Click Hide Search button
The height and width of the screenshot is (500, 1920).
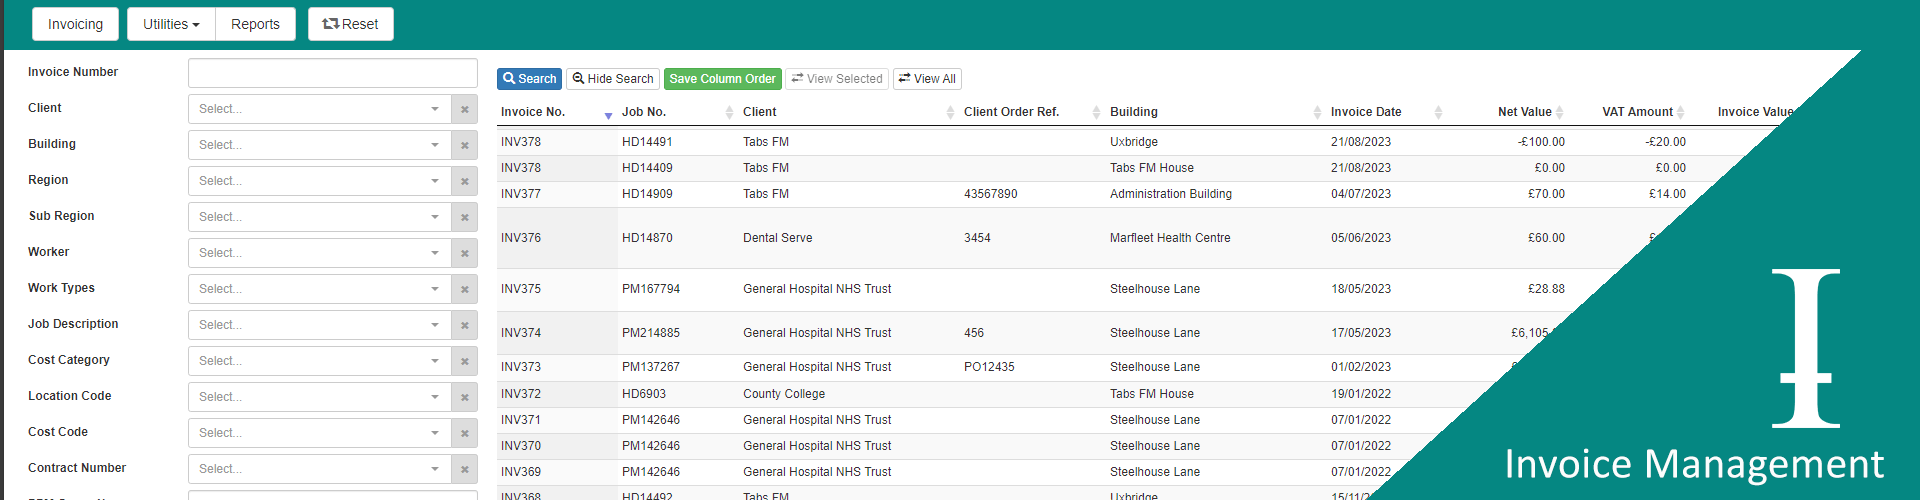click(x=613, y=79)
